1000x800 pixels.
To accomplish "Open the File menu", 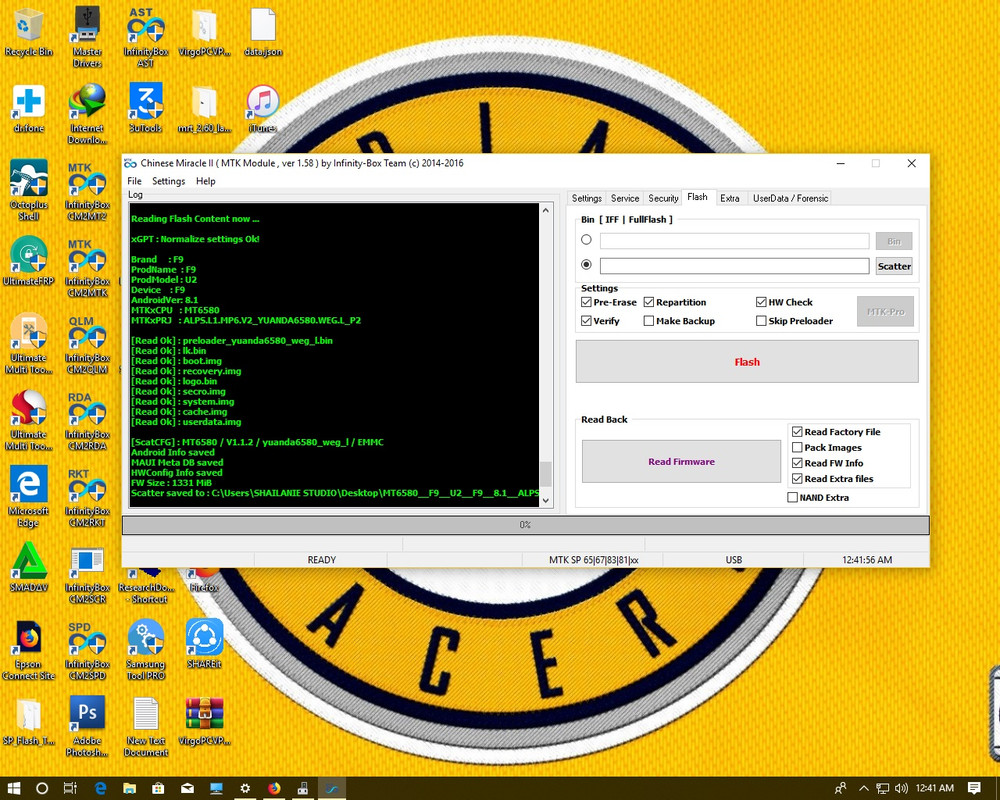I will tap(134, 181).
